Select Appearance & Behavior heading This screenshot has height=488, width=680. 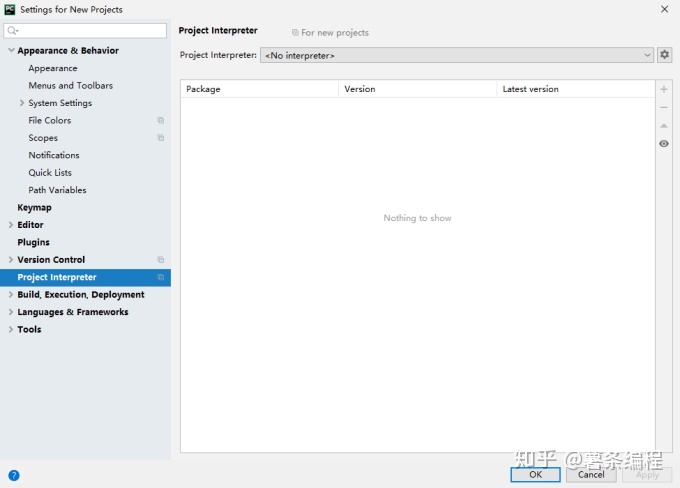pos(68,50)
